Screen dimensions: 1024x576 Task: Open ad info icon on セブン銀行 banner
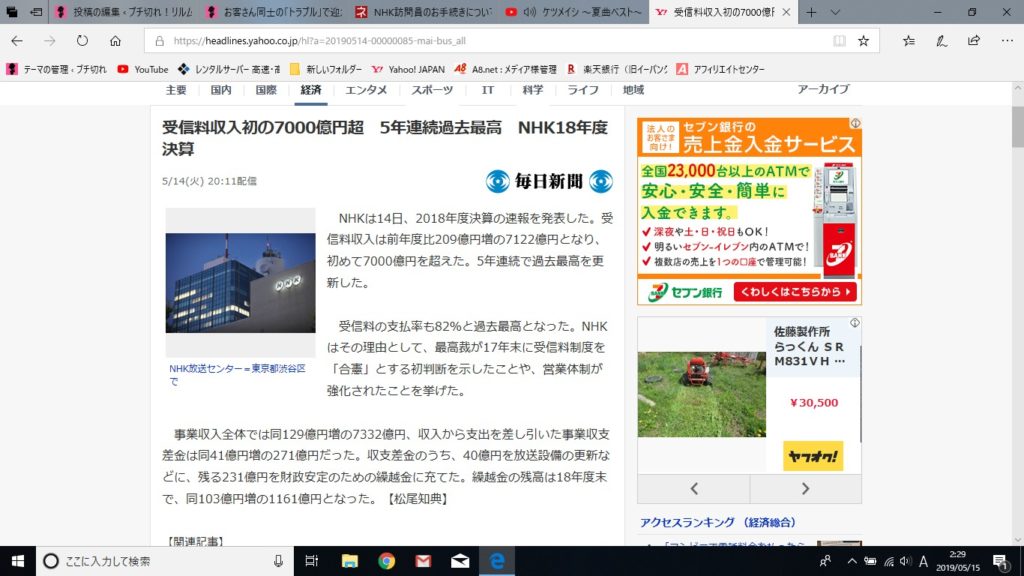tap(855, 123)
